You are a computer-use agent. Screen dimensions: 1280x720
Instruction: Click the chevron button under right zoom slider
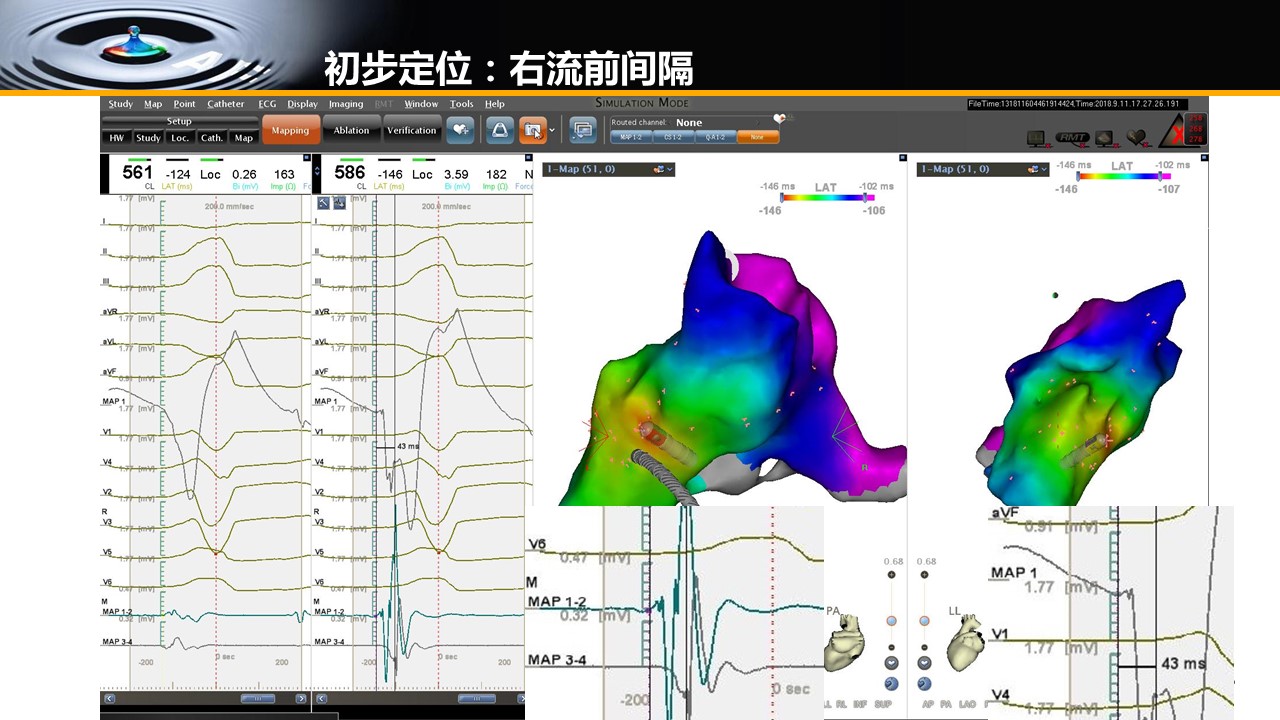point(924,664)
